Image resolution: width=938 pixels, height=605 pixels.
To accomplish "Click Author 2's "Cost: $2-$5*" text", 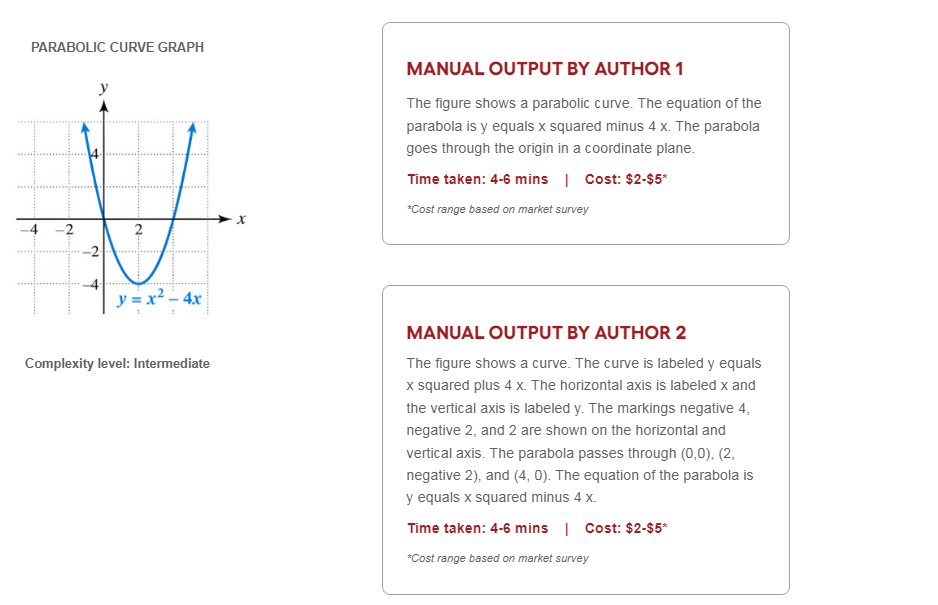I will [x=626, y=528].
